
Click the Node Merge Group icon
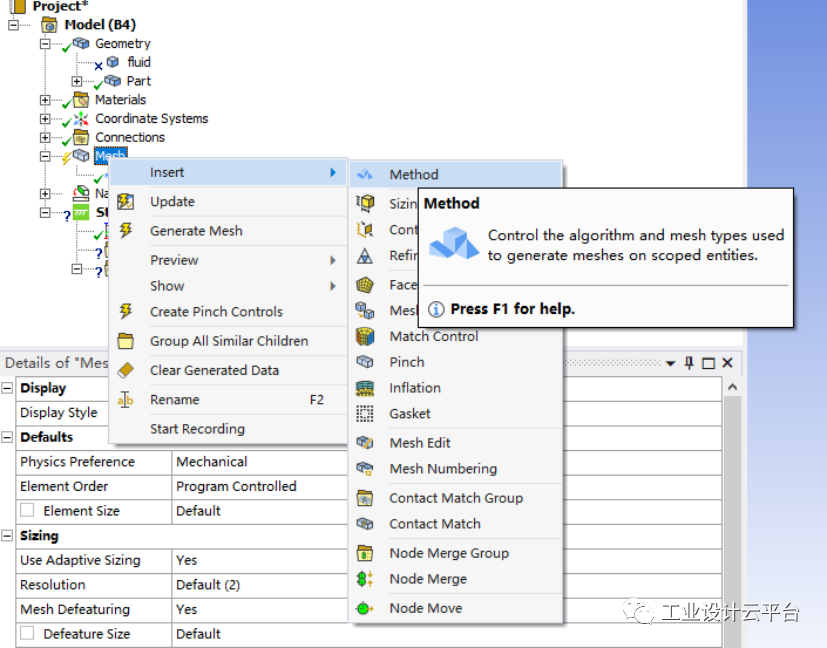click(365, 553)
